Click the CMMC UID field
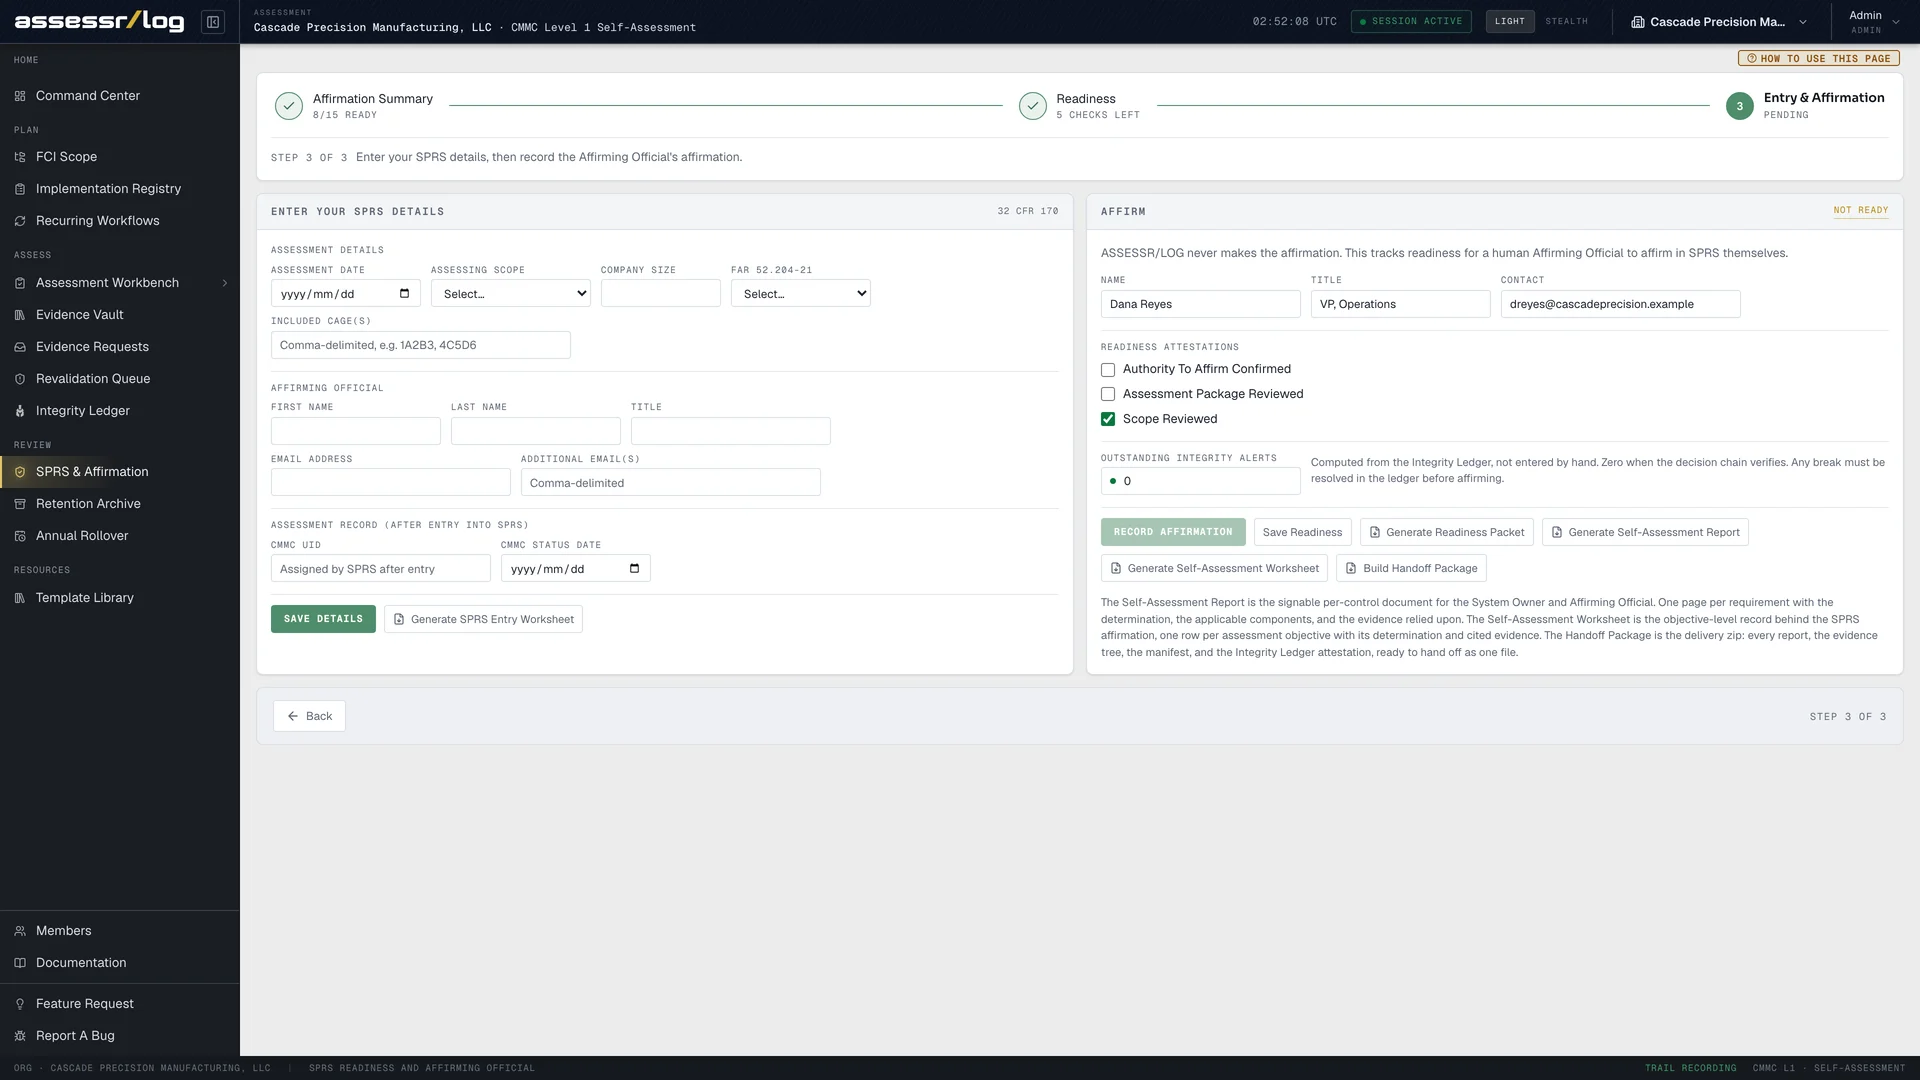The image size is (1920, 1080). (x=381, y=569)
